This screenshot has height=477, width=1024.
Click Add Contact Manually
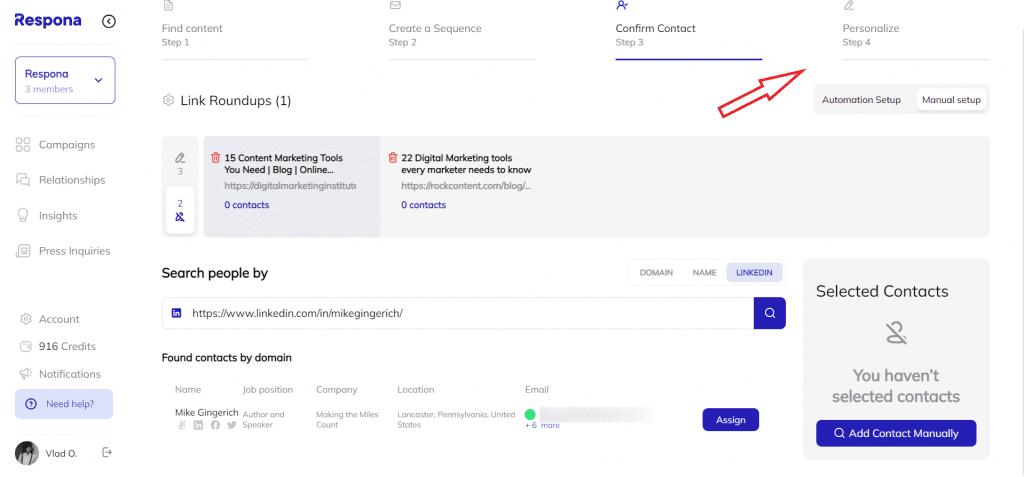[896, 433]
